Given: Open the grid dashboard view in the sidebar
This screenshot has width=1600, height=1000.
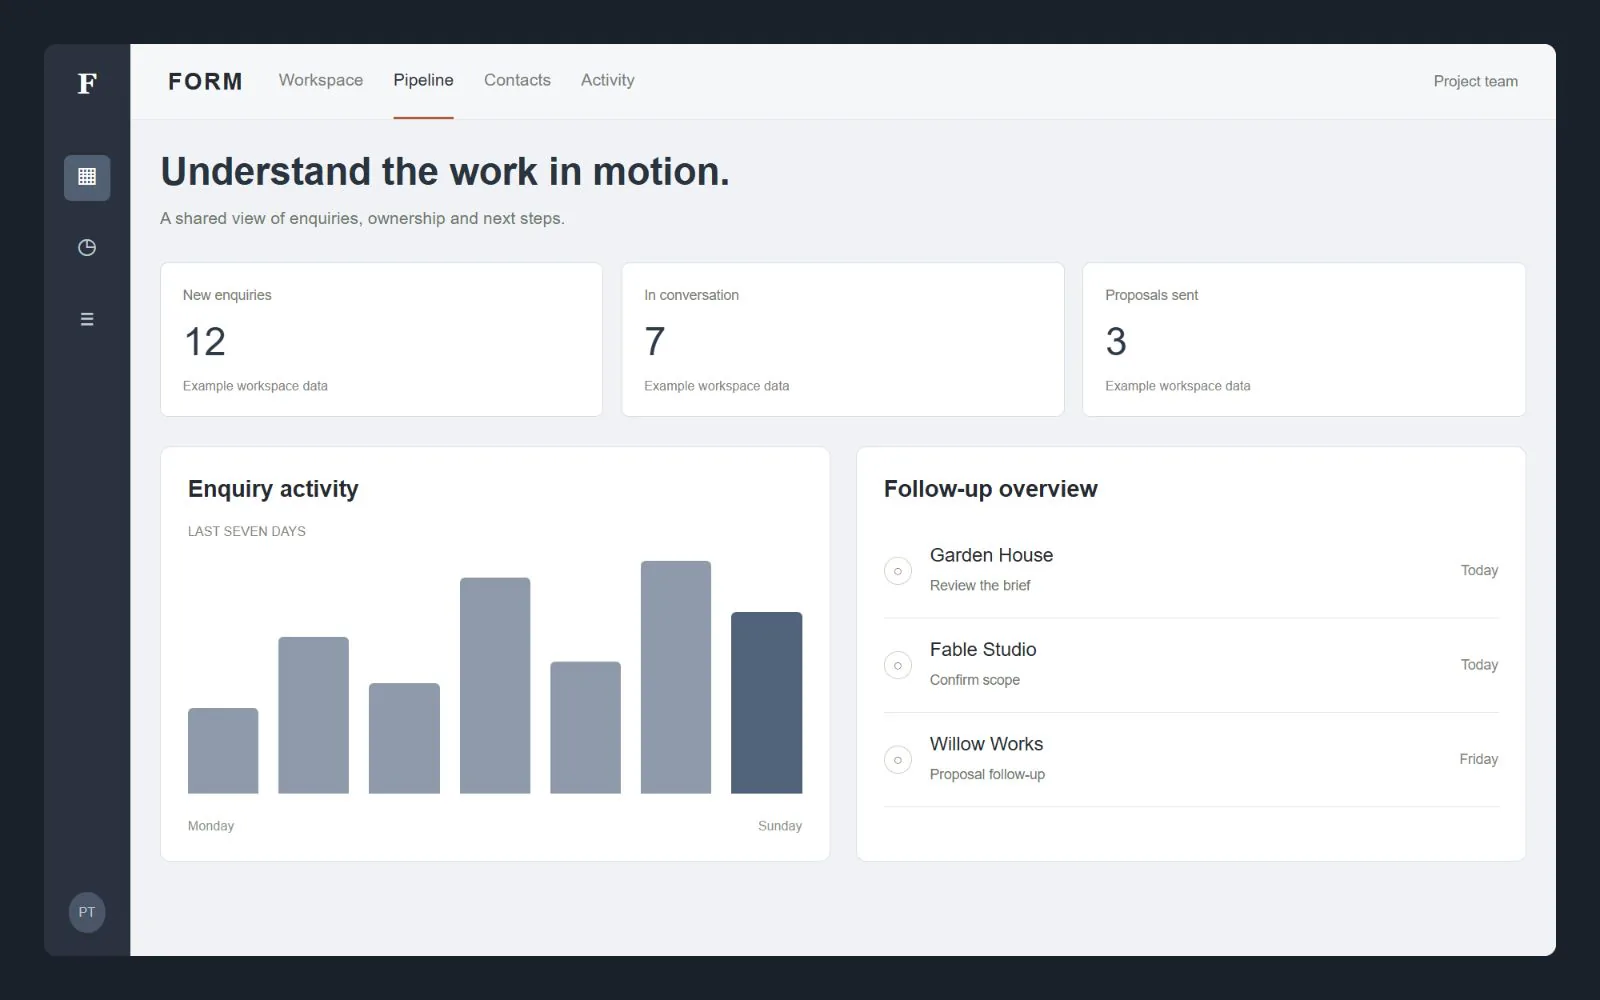Looking at the screenshot, I should click(x=87, y=177).
